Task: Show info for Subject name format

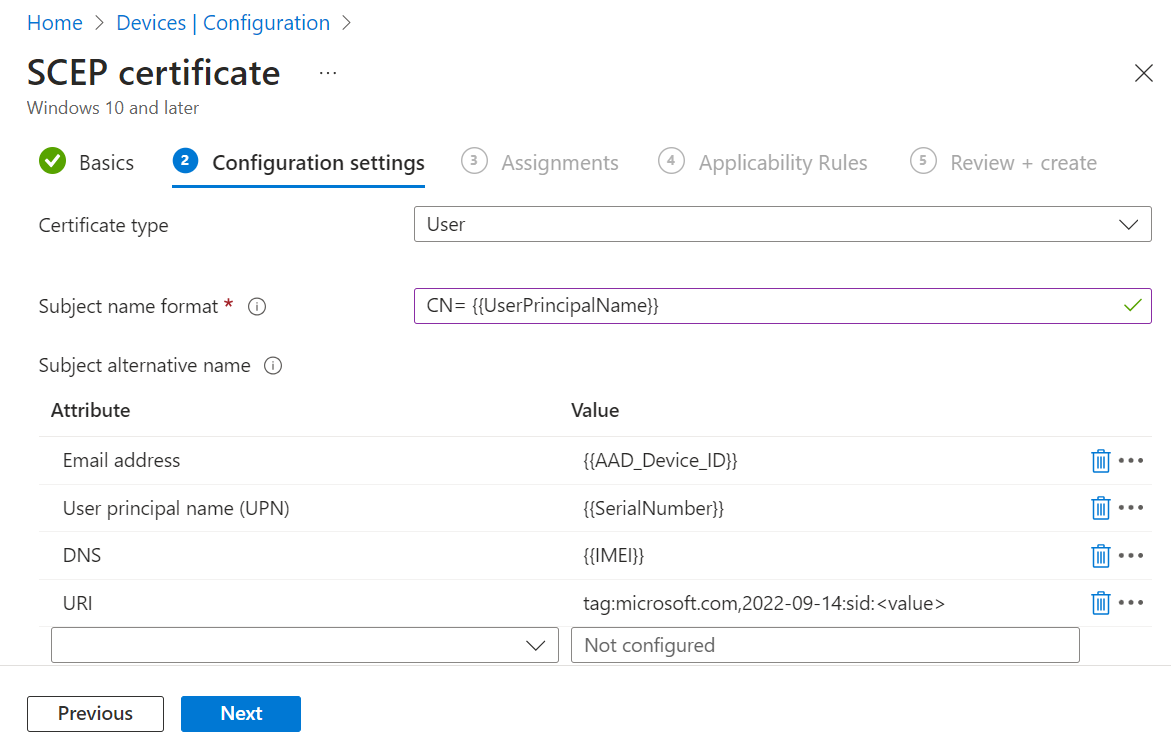Action: (x=256, y=307)
